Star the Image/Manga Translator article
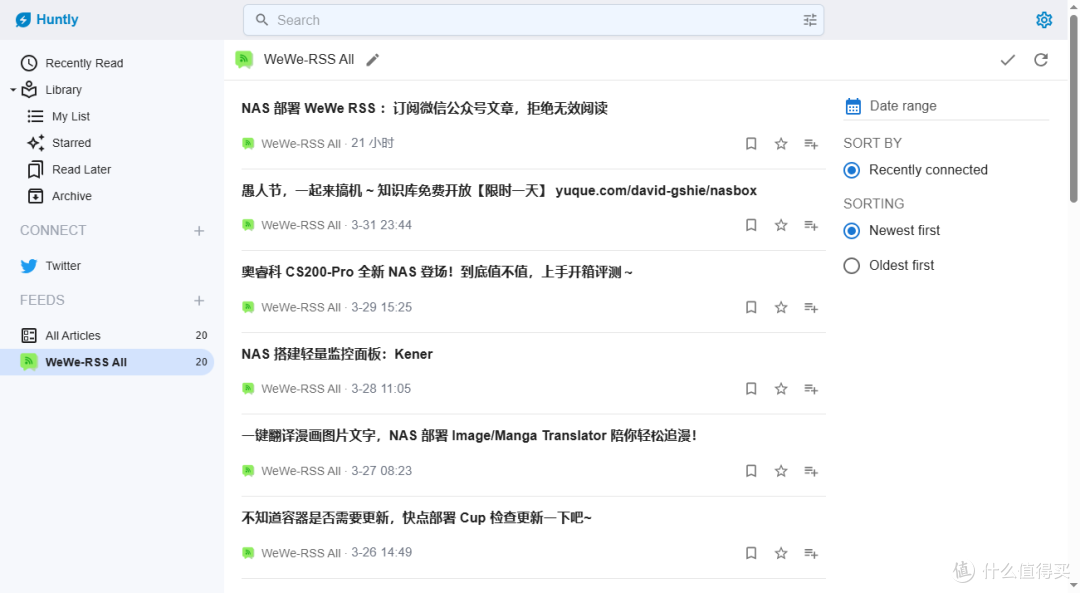 click(780, 471)
